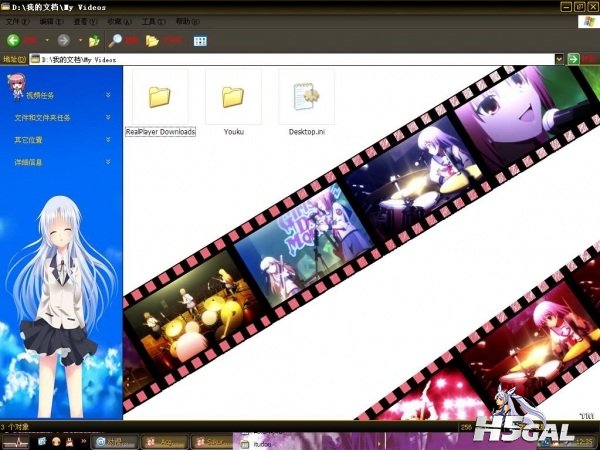The width and height of the screenshot is (600, 450).
Task: Expand the 其它位置 sidebar section
Action: 108,140
